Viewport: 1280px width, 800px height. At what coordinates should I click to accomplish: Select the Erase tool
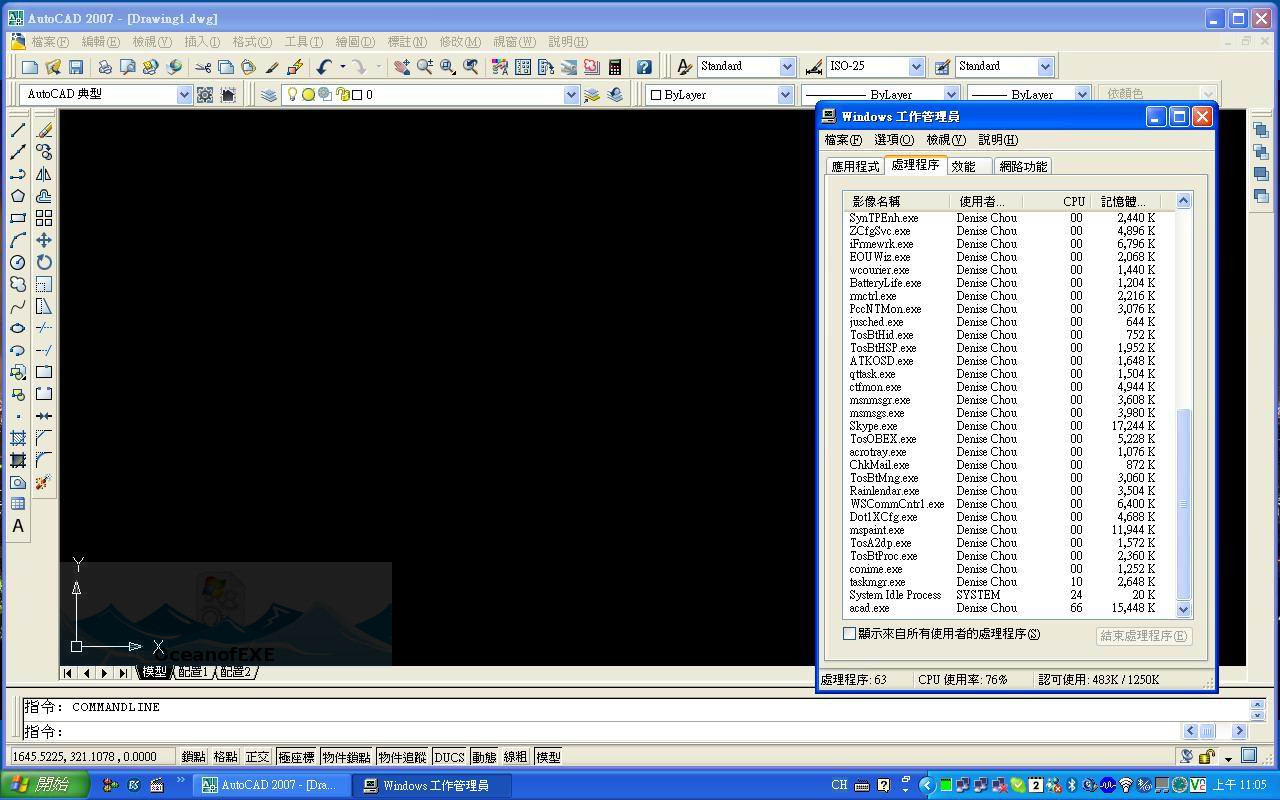click(44, 130)
